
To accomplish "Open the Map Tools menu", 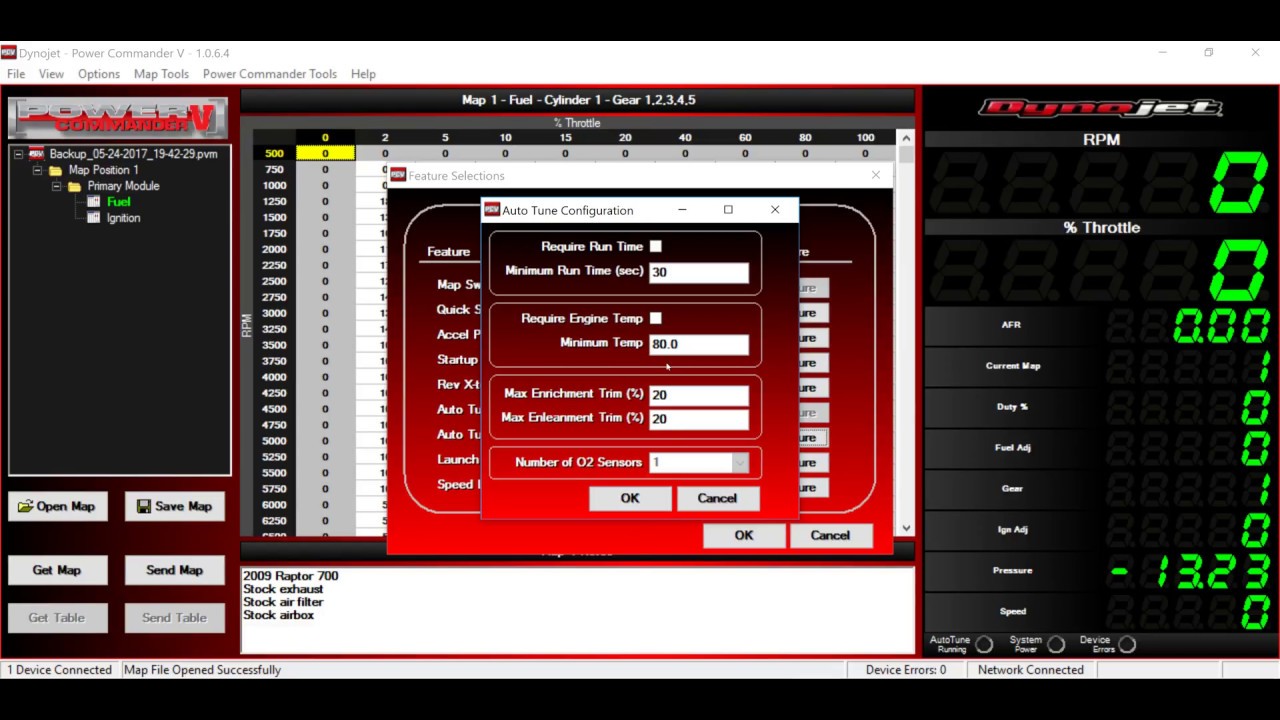I will (161, 74).
